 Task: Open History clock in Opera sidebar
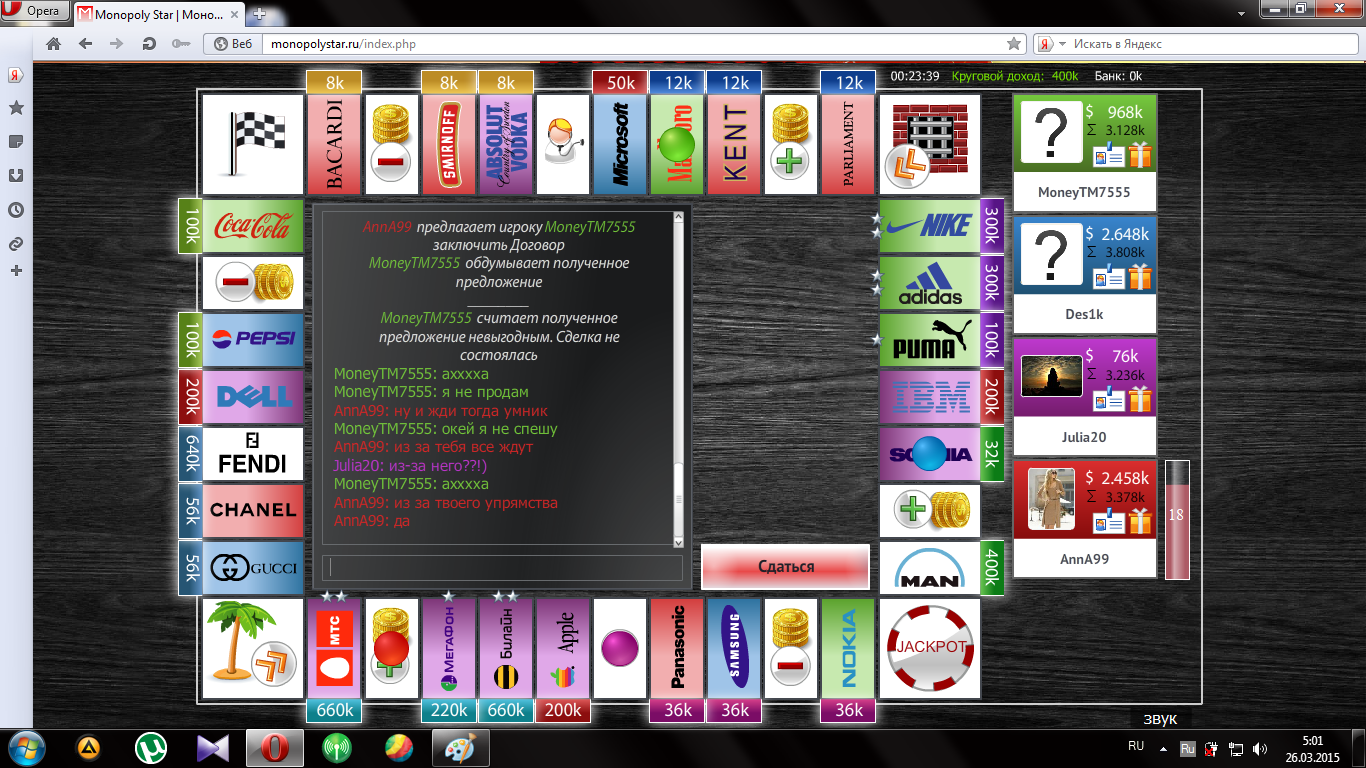click(16, 210)
